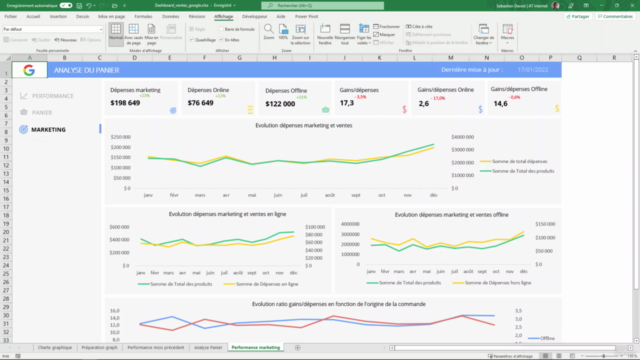Click the PERFORMANCE chart icon in sidebar
Viewport: 640px width, 360px height.
coord(24,96)
